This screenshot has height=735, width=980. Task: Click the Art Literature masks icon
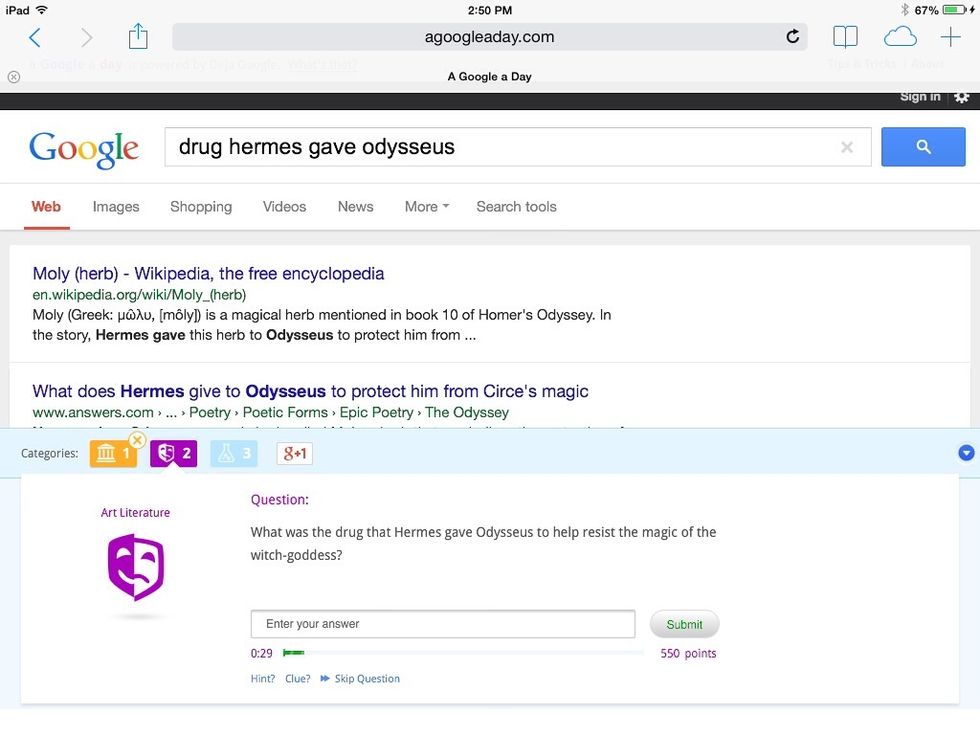136,567
